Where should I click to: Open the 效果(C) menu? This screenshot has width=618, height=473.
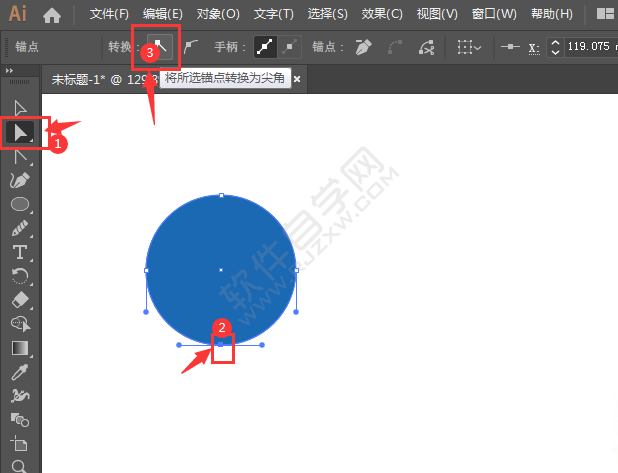(x=381, y=14)
